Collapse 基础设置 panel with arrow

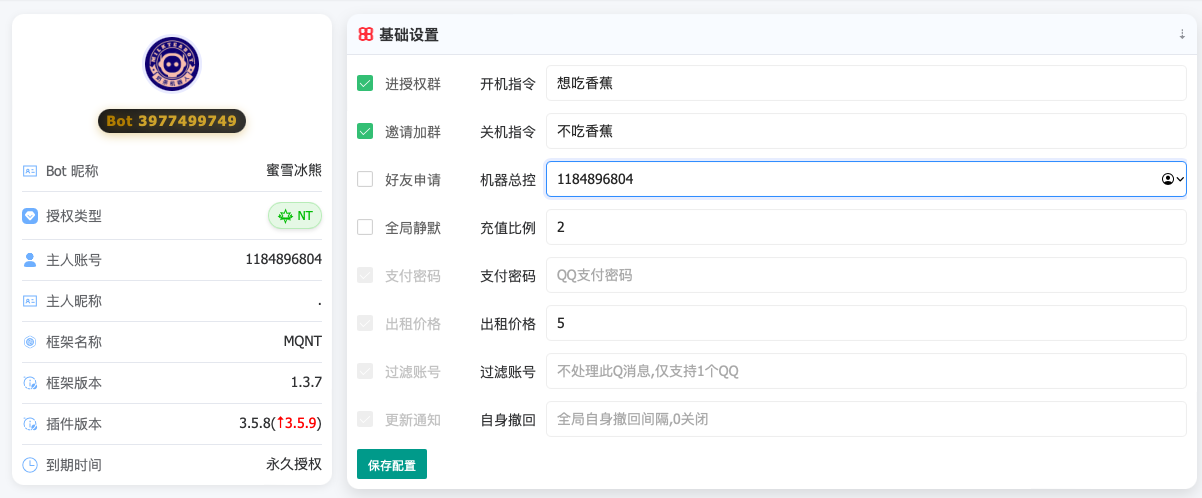click(x=1182, y=34)
